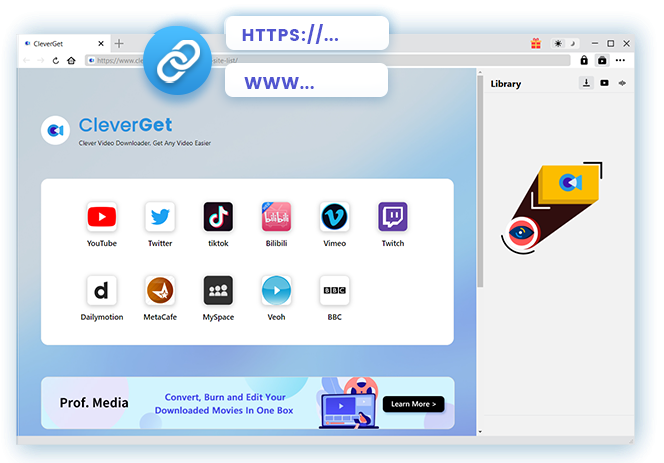Image resolution: width=664 pixels, height=463 pixels.
Task: Click the padlock icon in toolbar
Action: pos(584,60)
